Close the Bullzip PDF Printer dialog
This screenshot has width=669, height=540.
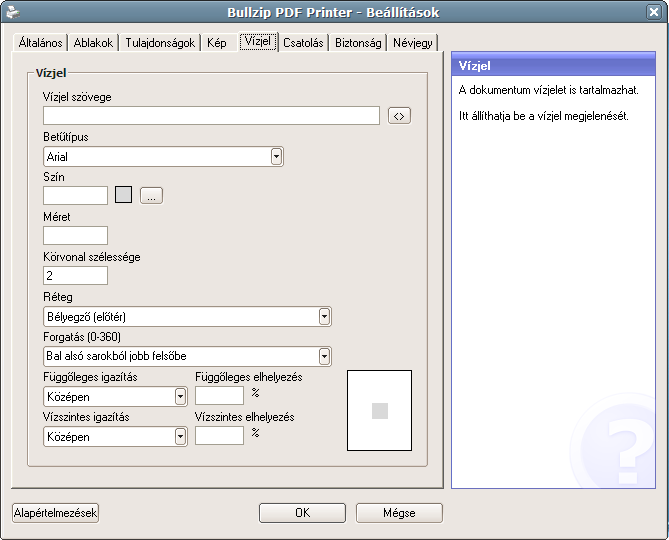click(653, 12)
